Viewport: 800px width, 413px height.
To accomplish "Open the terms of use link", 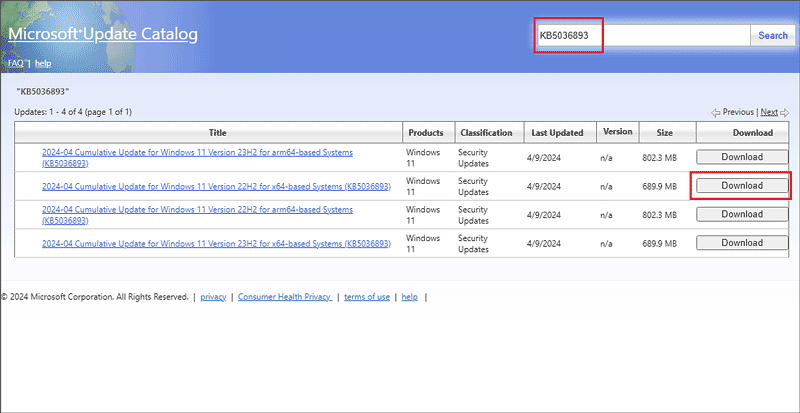I will pyautogui.click(x=367, y=297).
